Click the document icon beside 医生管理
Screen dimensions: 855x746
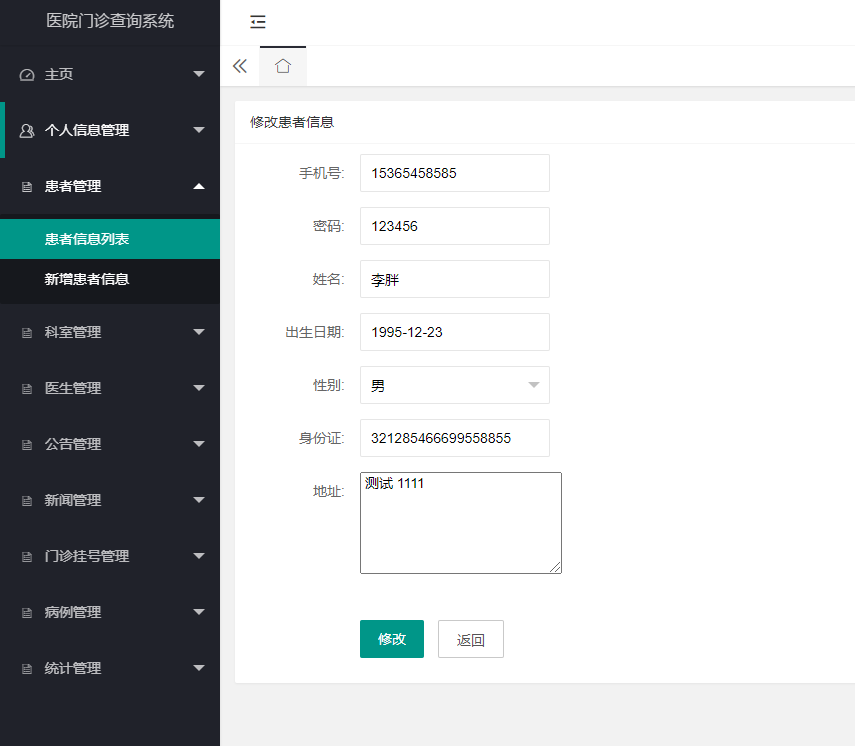[x=27, y=389]
